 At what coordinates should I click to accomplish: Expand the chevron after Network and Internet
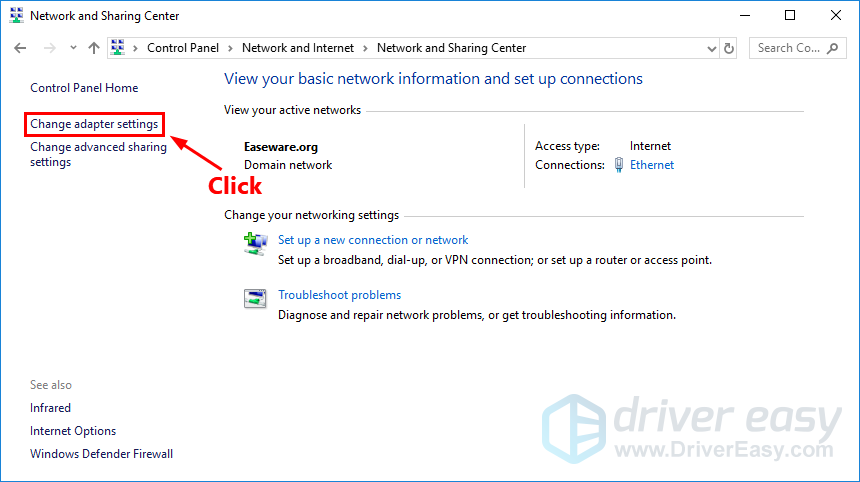coord(365,48)
